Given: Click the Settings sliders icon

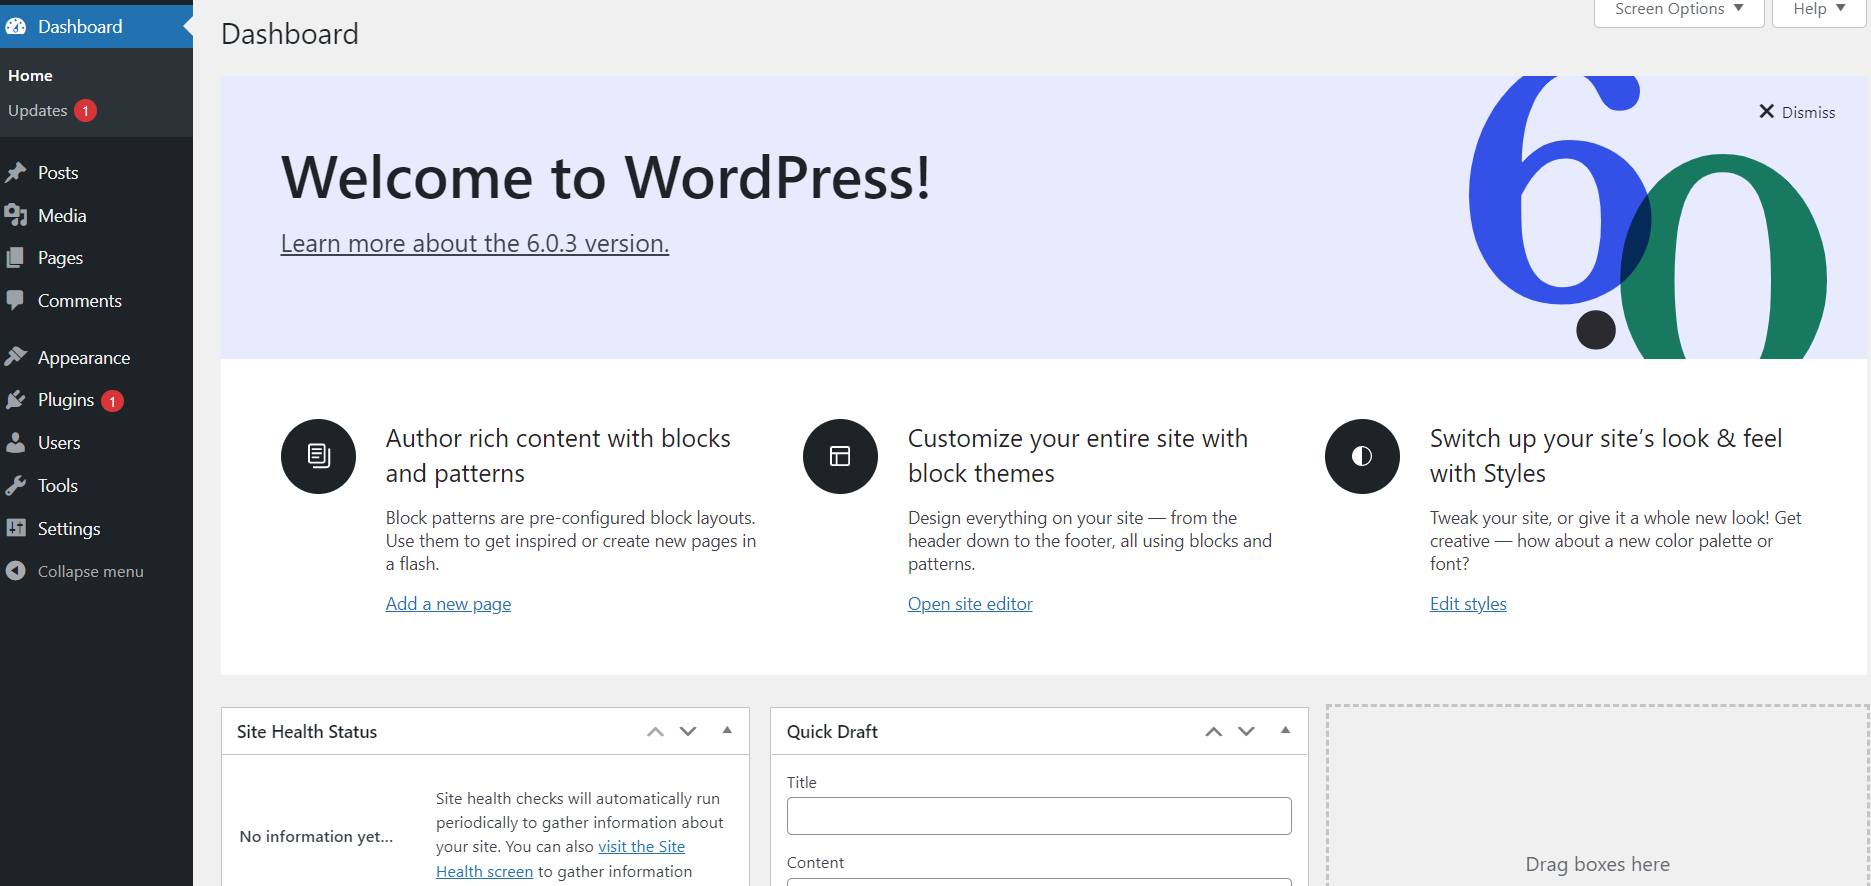Looking at the screenshot, I should (x=15, y=528).
